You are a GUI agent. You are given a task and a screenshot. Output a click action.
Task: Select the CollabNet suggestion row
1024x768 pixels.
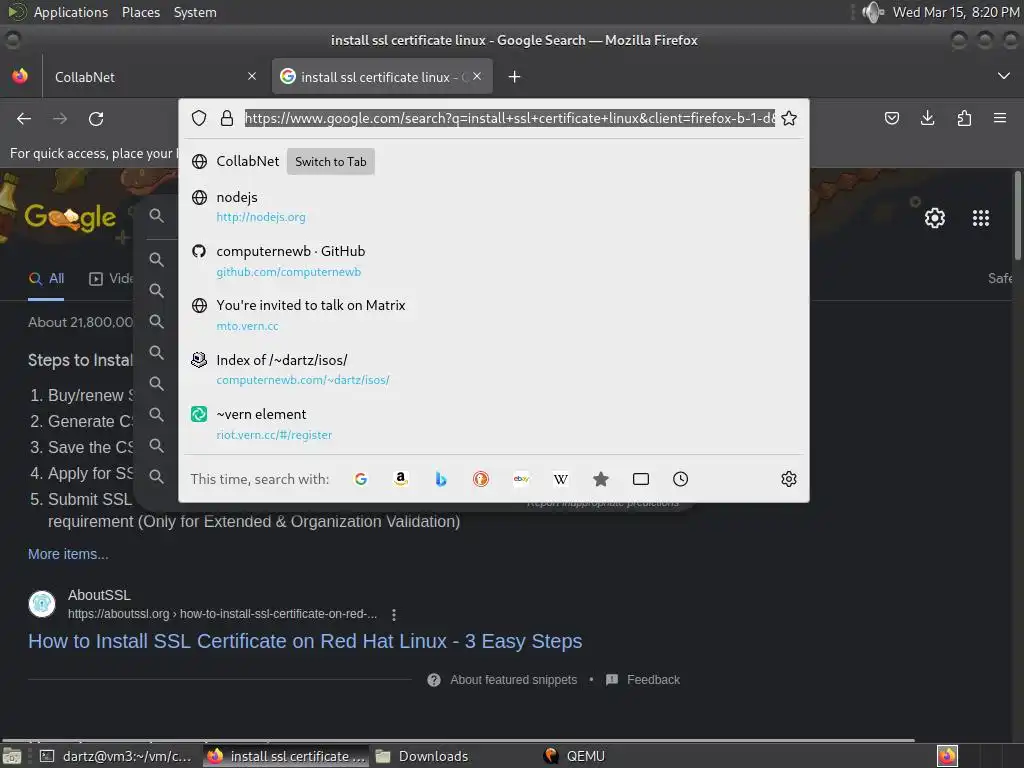494,161
